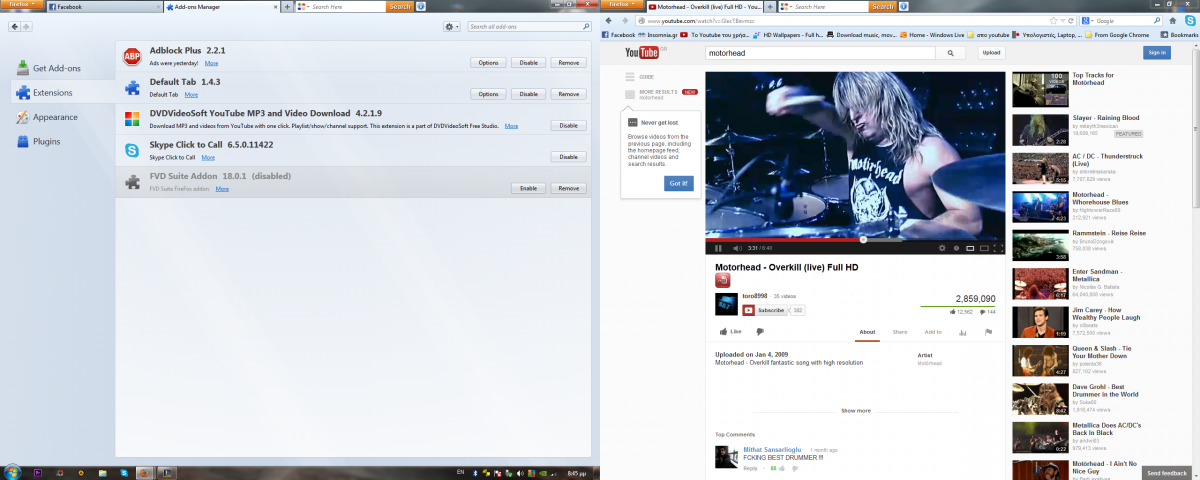This screenshot has width=1200, height=480.
Task: Bookmark this page with the star icon
Action: [x=1054, y=20]
